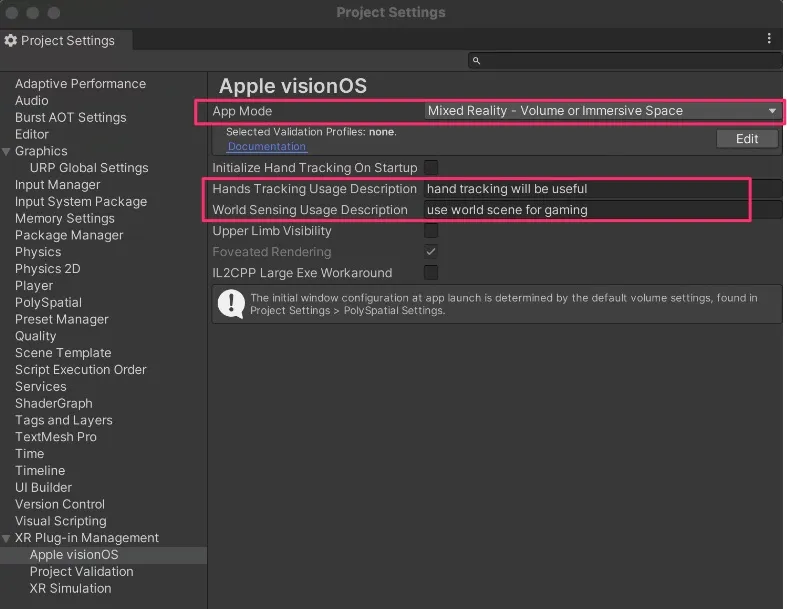787x609 pixels.
Task: Select the Graphics category label
Action: pyautogui.click(x=41, y=151)
